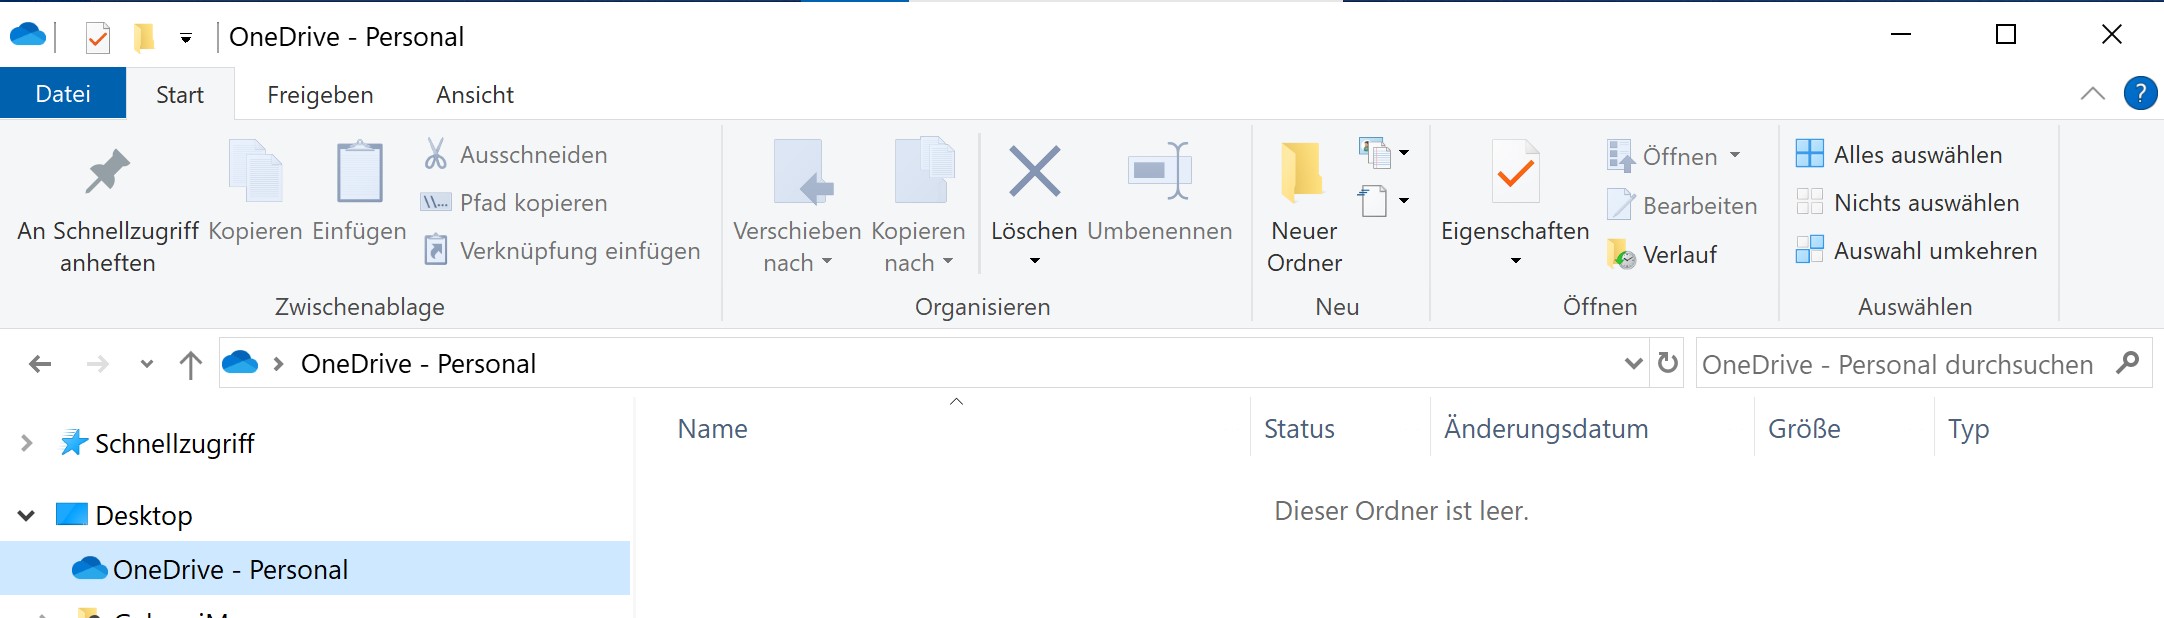Viewport: 2164px width, 618px height.
Task: Select Schnellzugriff in the navigation pane
Action: (157, 443)
